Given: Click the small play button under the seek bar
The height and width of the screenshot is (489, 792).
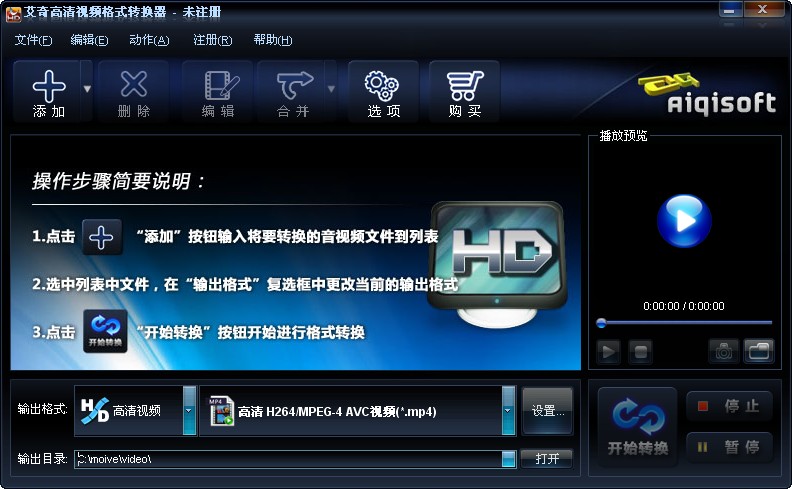Looking at the screenshot, I should click(x=608, y=351).
